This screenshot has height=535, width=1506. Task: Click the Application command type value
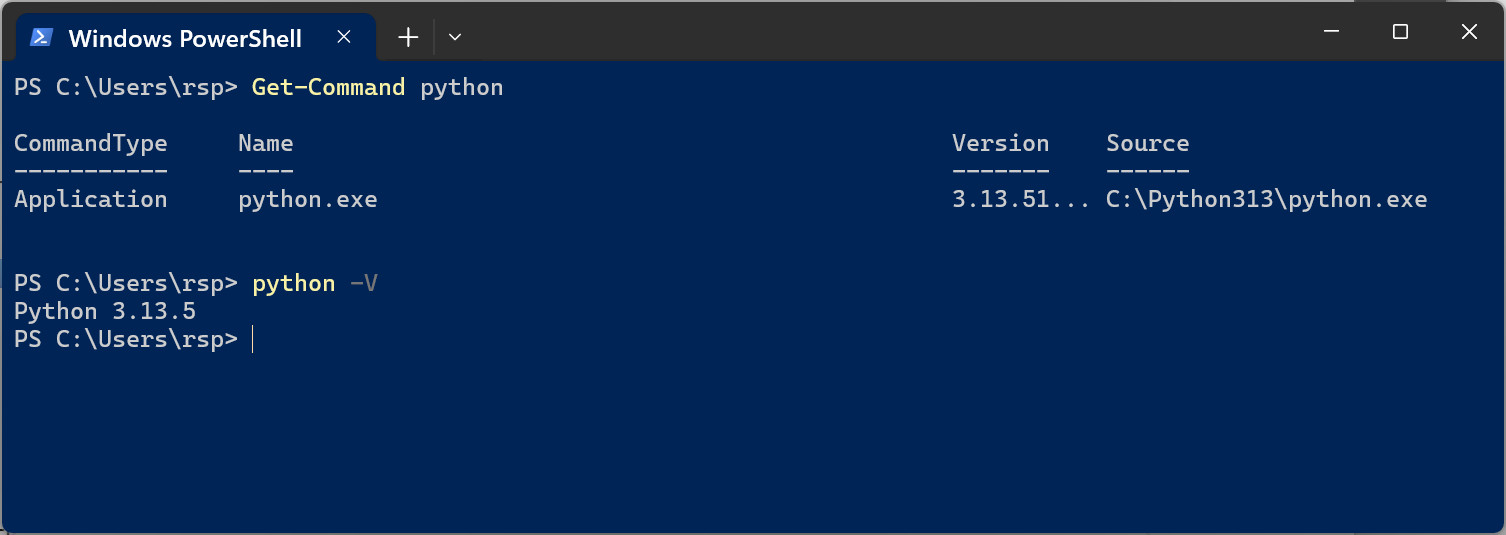pyautogui.click(x=91, y=200)
